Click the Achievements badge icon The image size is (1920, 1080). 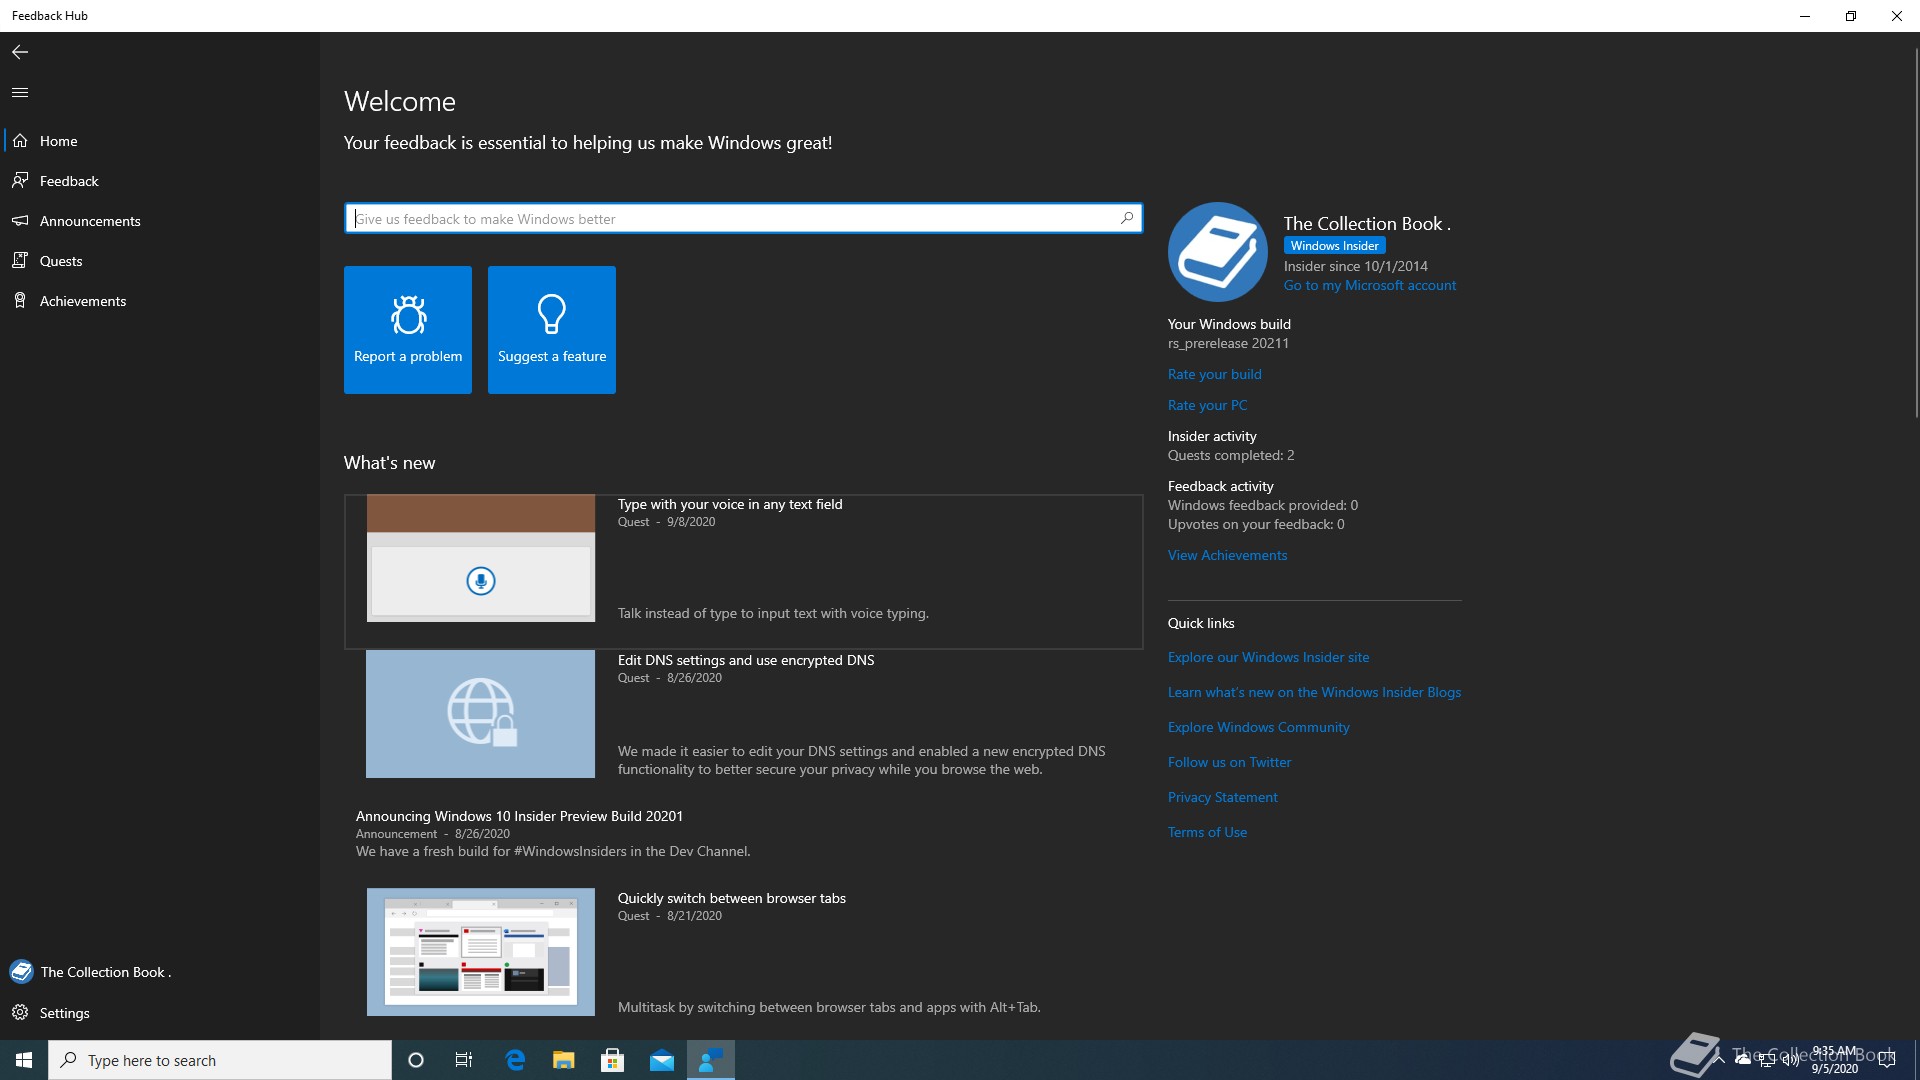click(20, 301)
